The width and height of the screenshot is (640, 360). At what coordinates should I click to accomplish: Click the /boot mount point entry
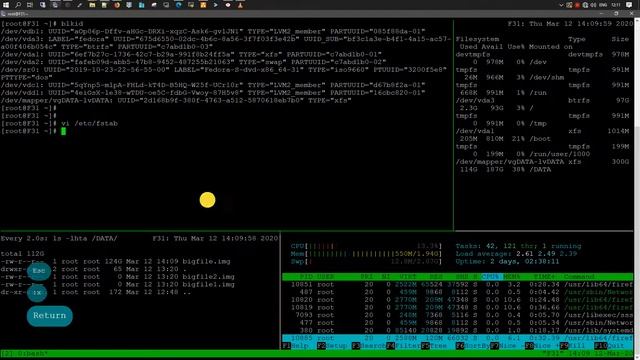pyautogui.click(x=540, y=139)
